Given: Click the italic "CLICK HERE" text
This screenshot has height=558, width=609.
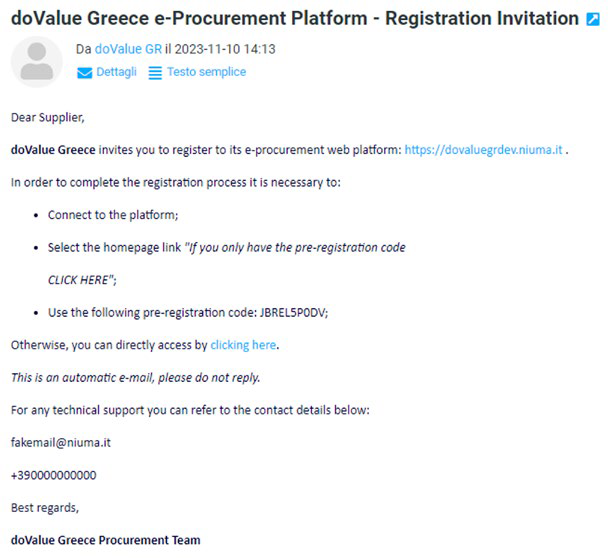Looking at the screenshot, I should coord(82,280).
